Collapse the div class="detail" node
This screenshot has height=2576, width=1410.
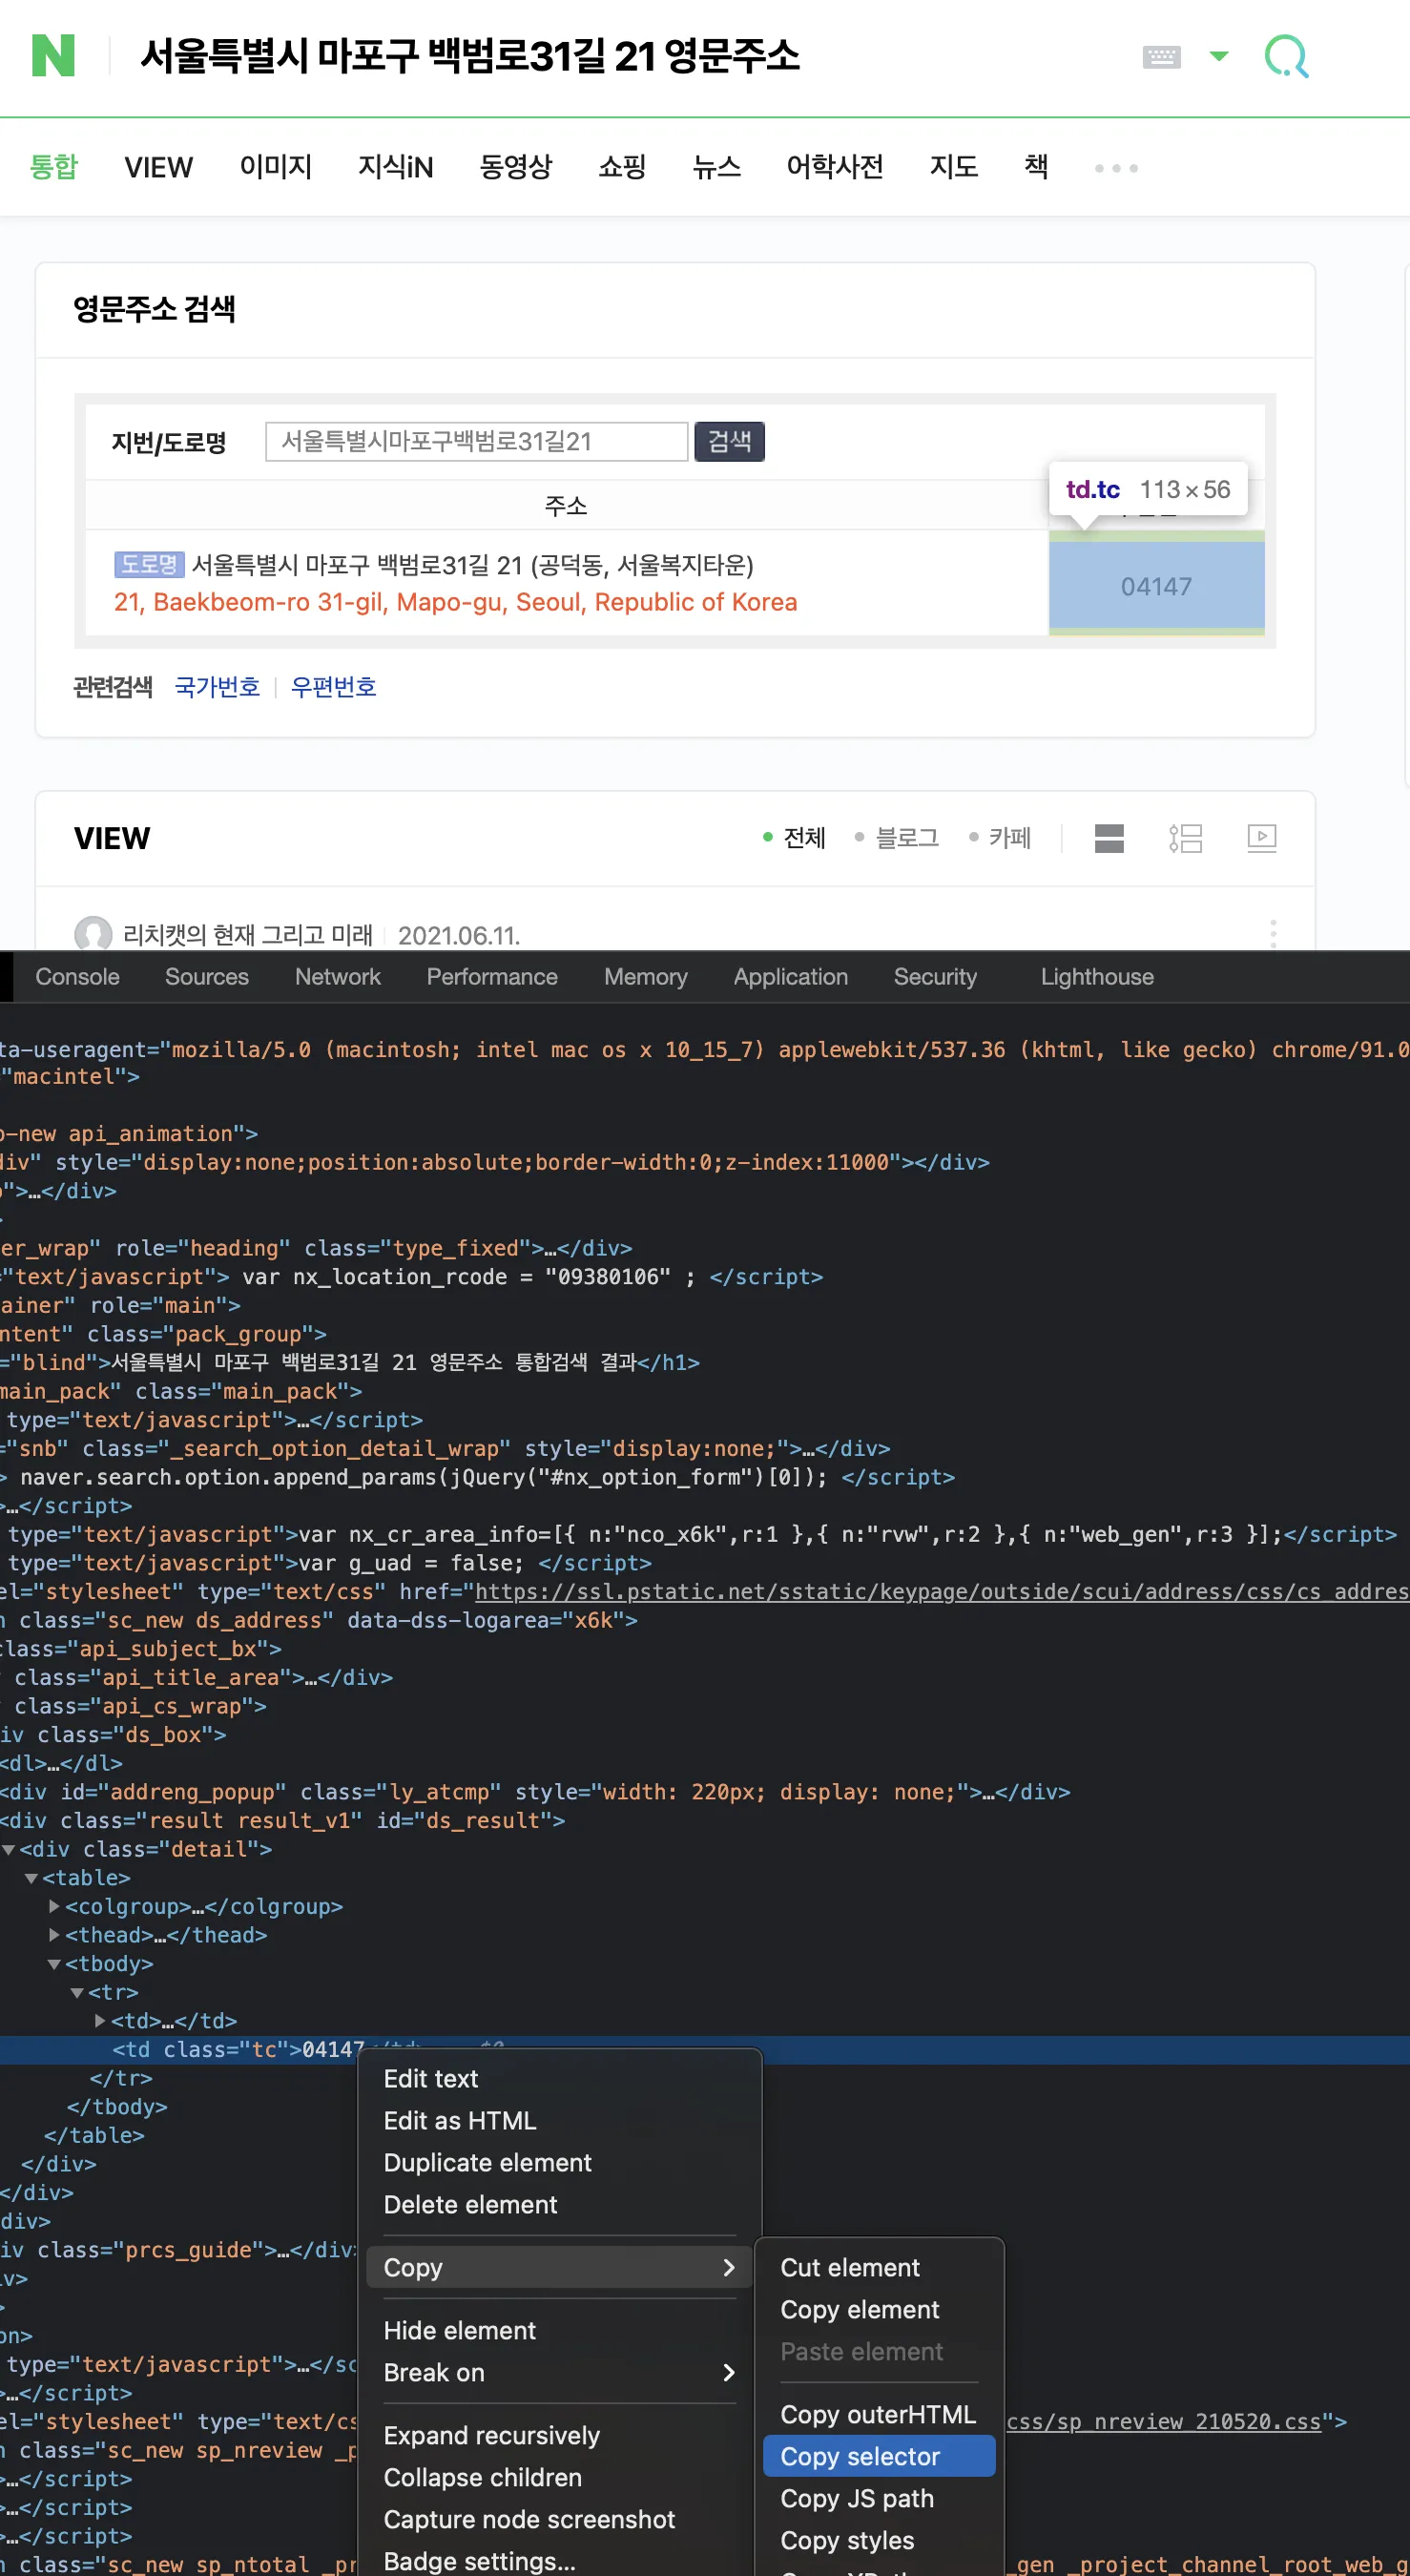click(x=9, y=1850)
